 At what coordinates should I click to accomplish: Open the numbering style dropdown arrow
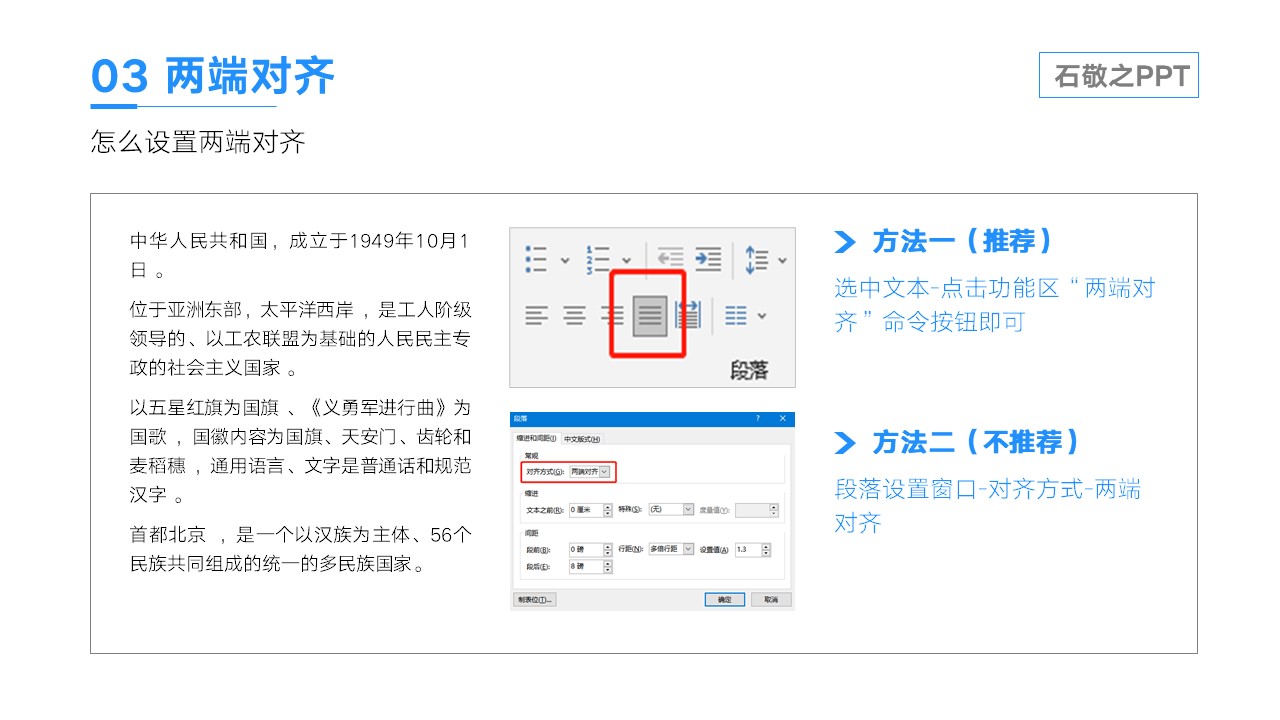click(627, 260)
